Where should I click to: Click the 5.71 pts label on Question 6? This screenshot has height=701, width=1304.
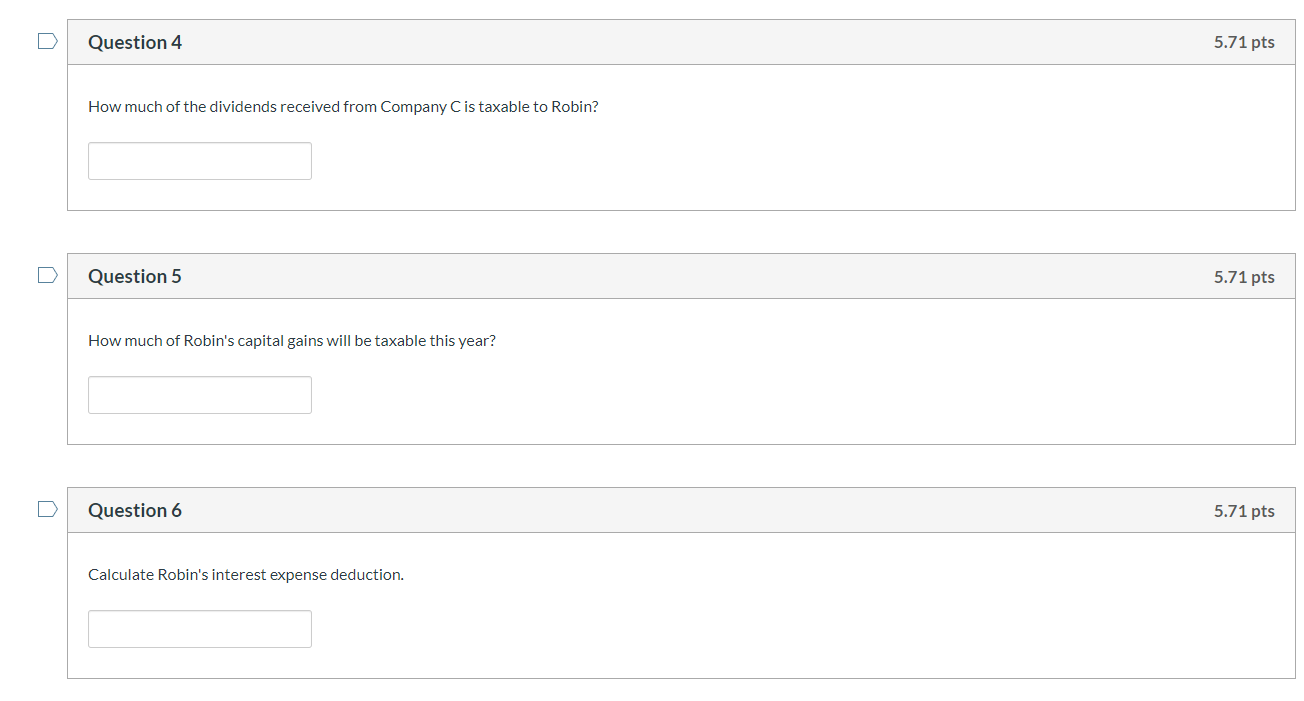(1244, 510)
